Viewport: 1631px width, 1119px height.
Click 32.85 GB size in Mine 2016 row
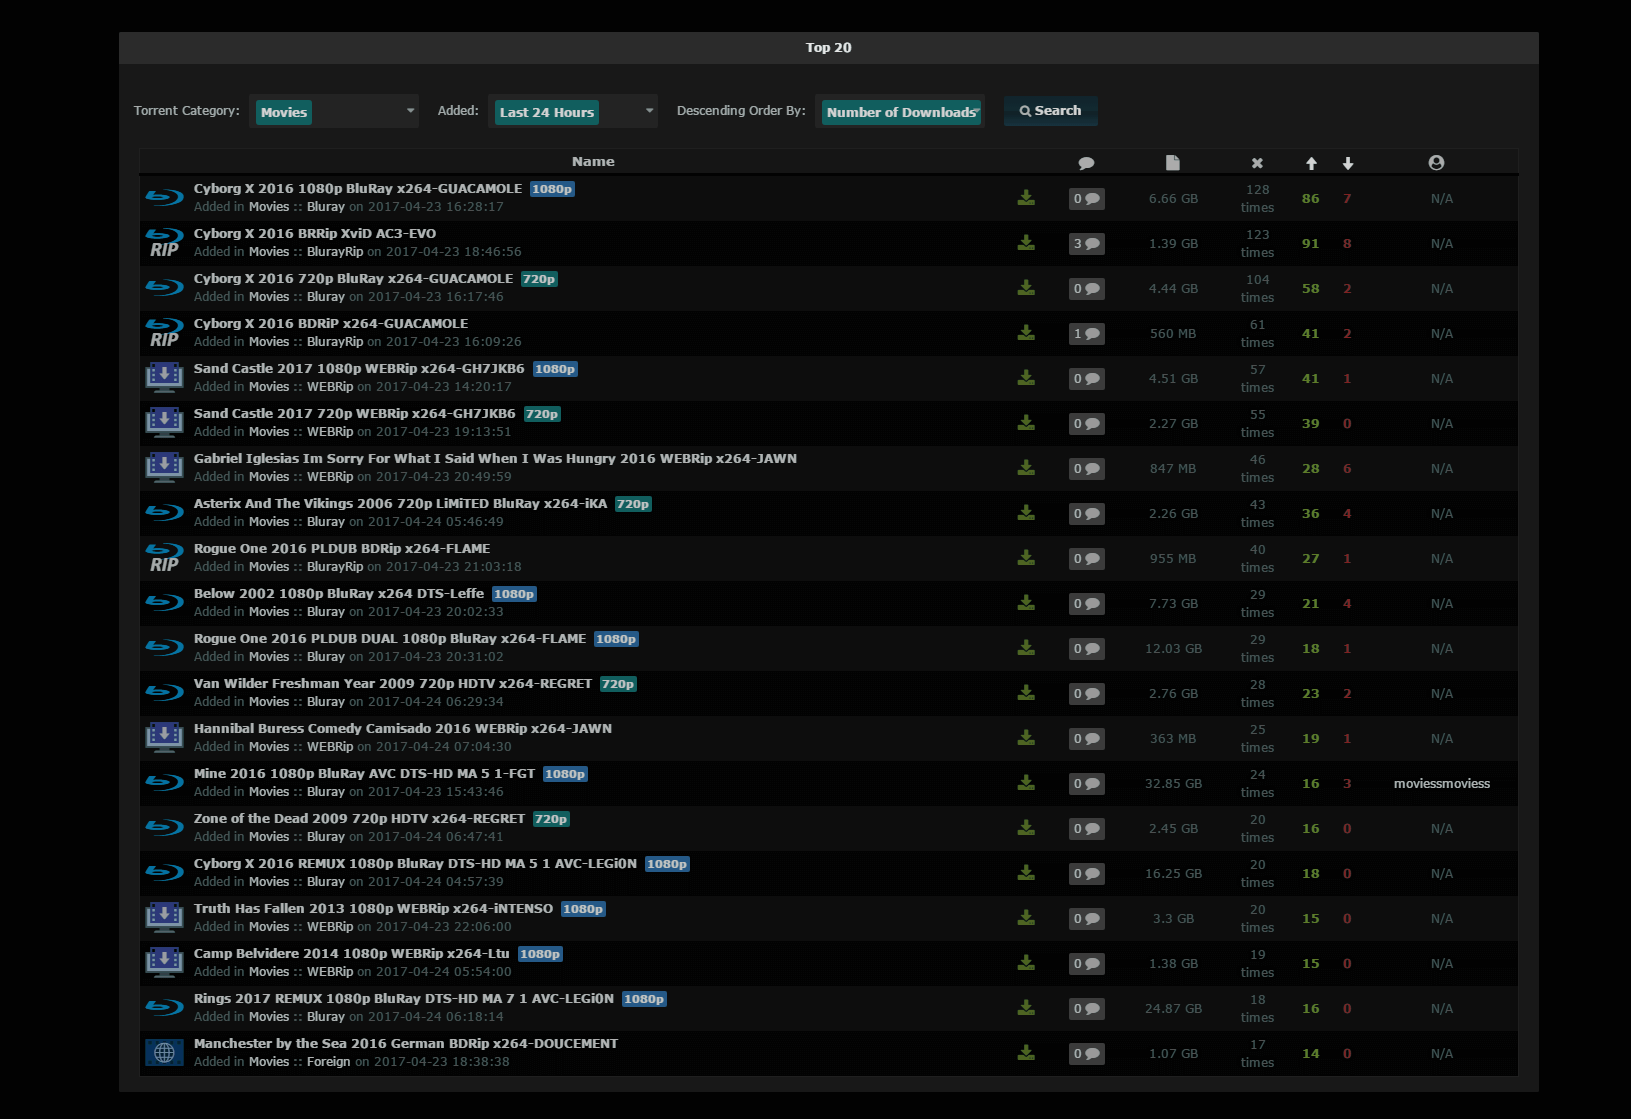(x=1173, y=784)
